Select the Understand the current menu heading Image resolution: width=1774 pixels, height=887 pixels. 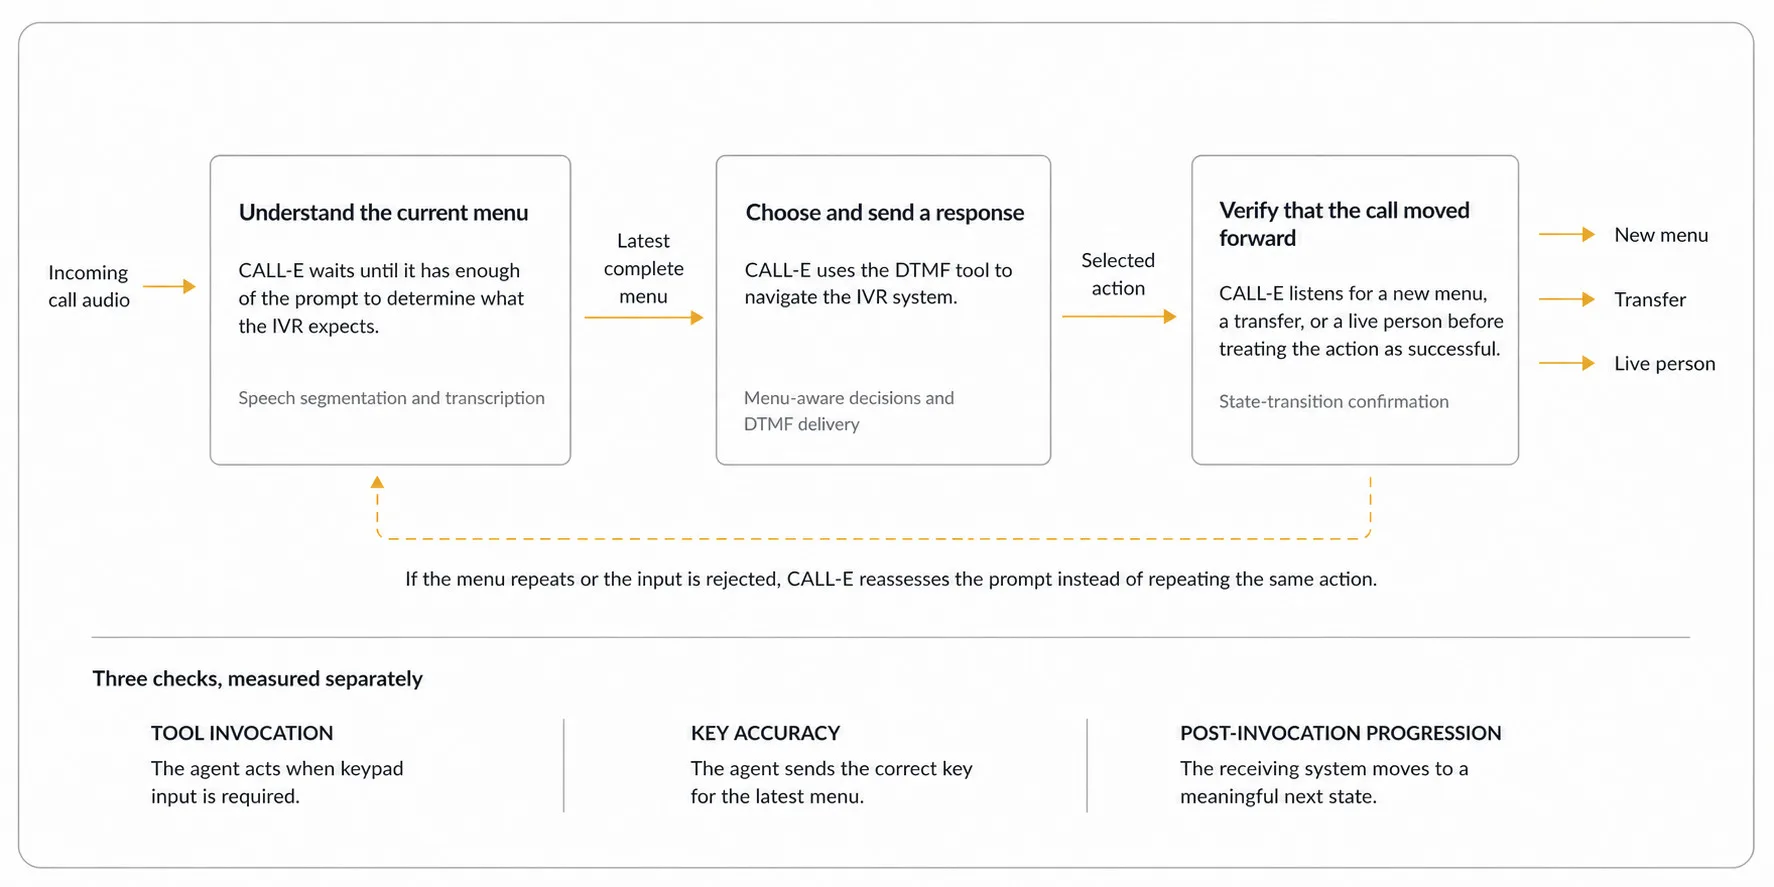[x=383, y=212]
